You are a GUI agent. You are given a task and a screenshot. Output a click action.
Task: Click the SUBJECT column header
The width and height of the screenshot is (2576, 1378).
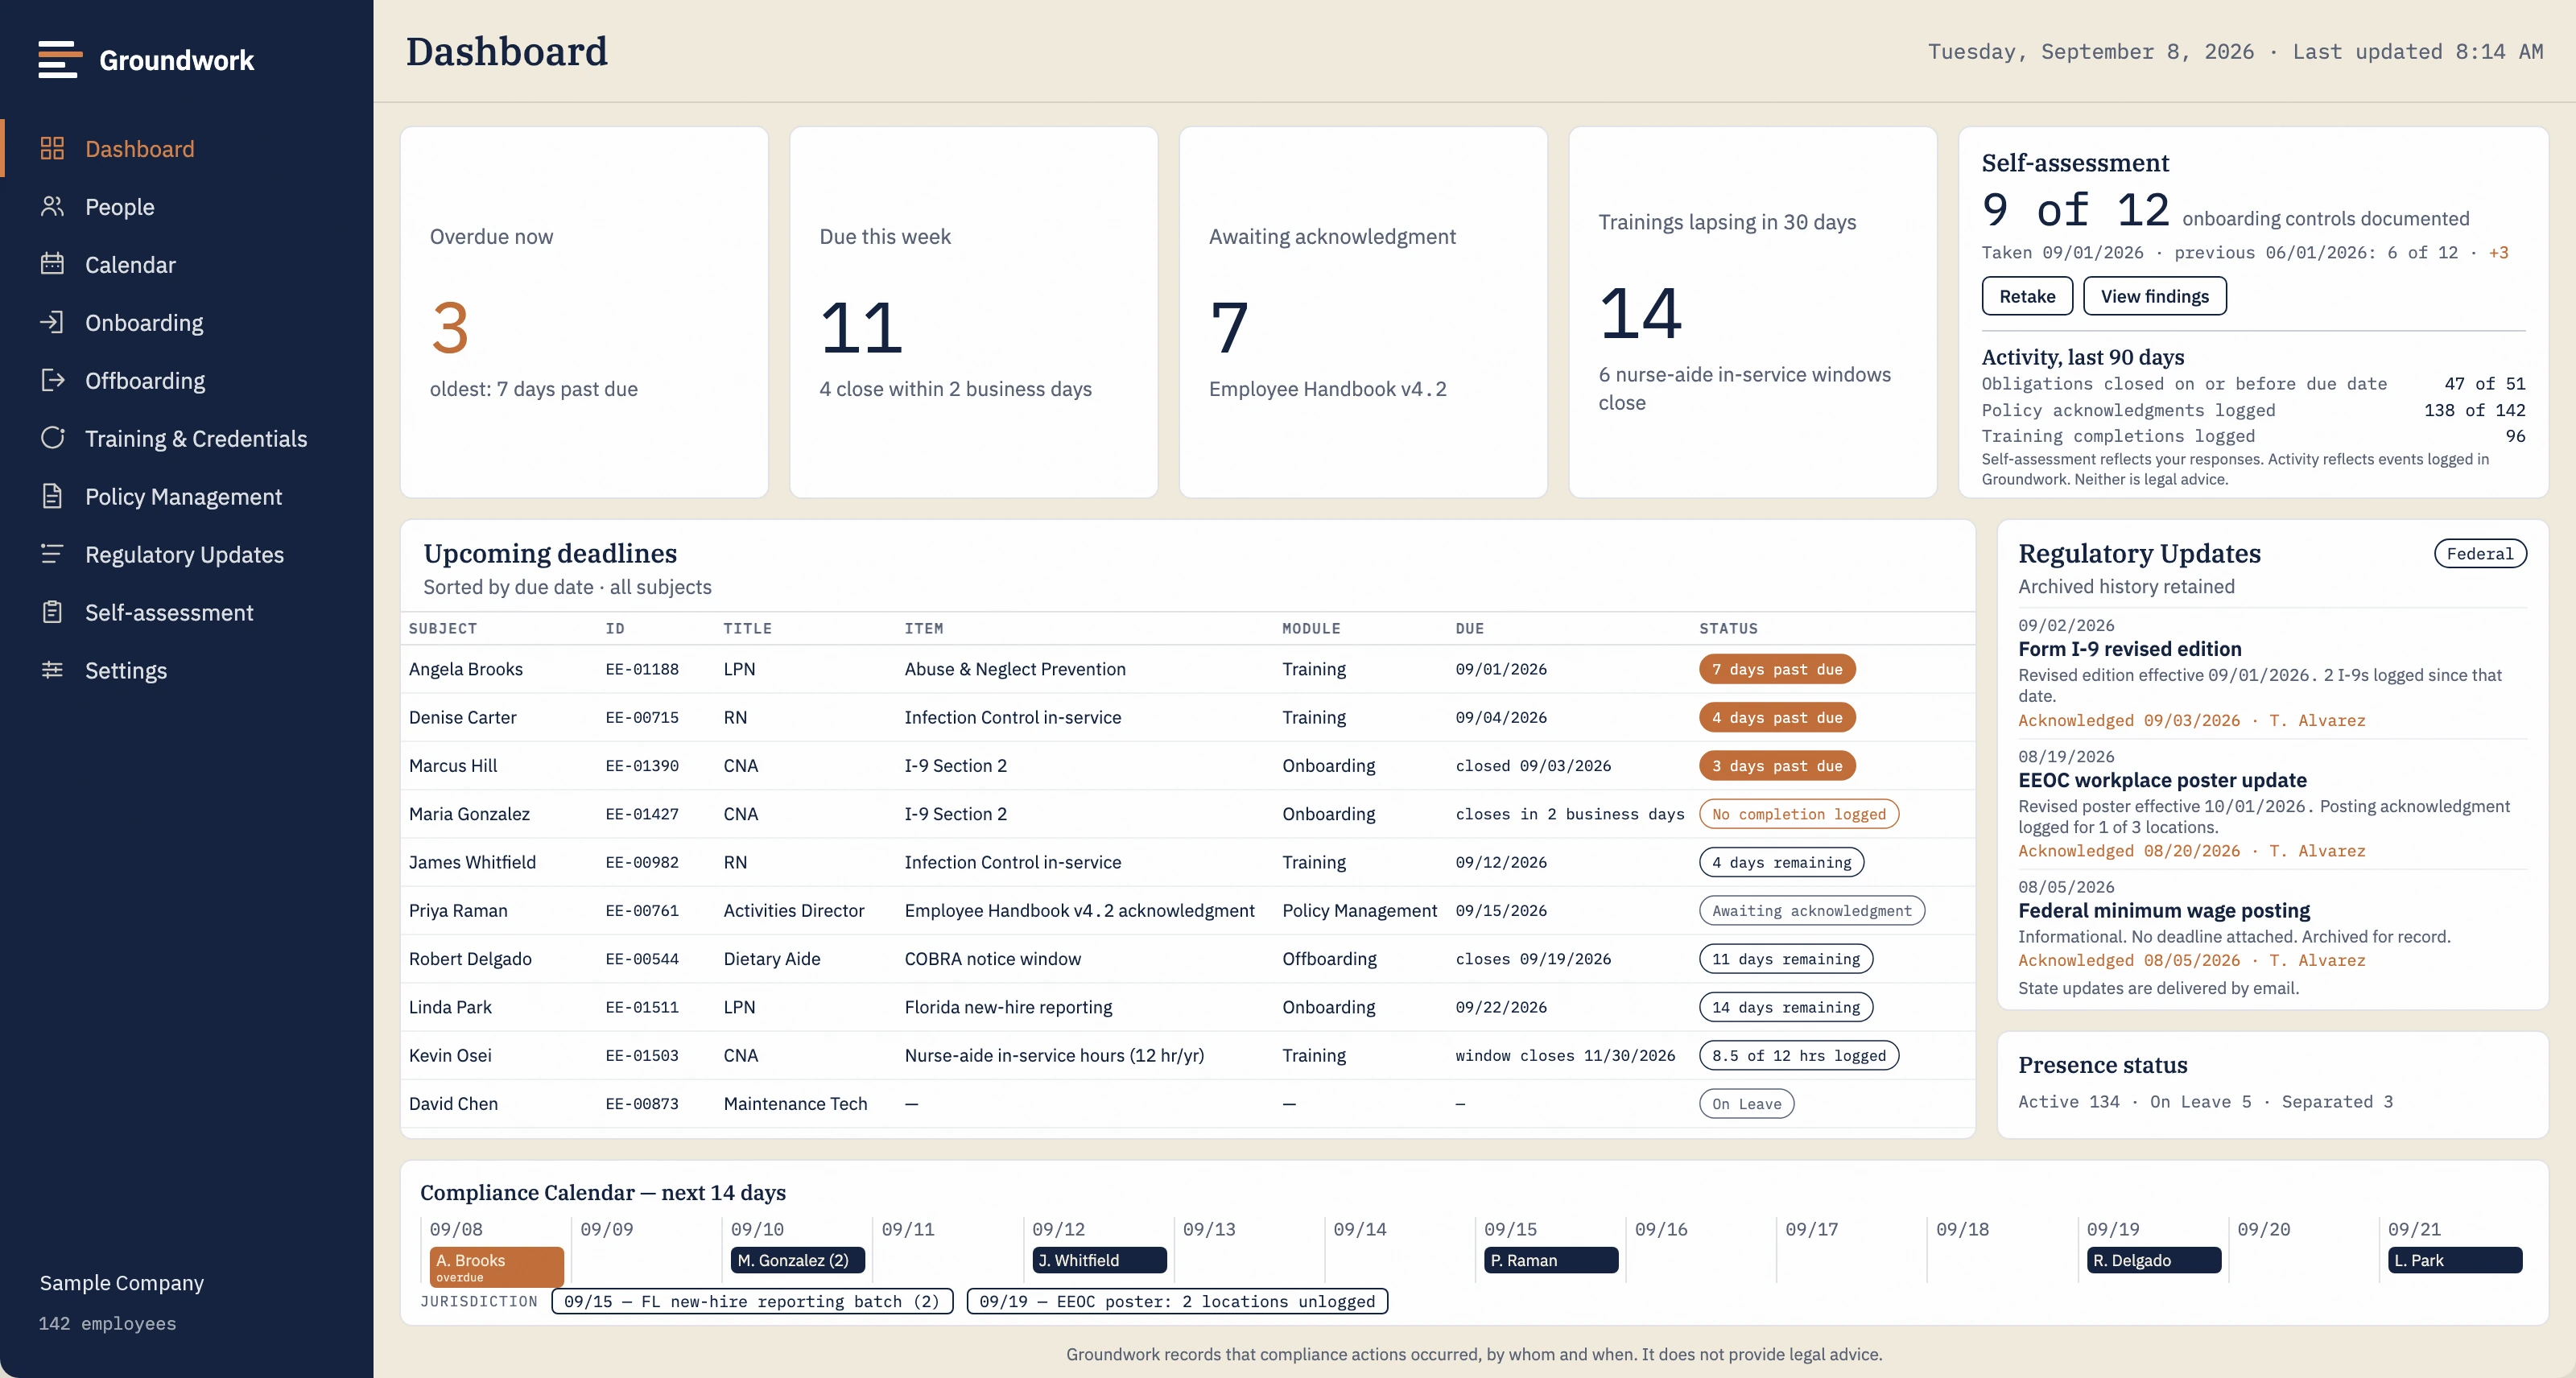(442, 629)
